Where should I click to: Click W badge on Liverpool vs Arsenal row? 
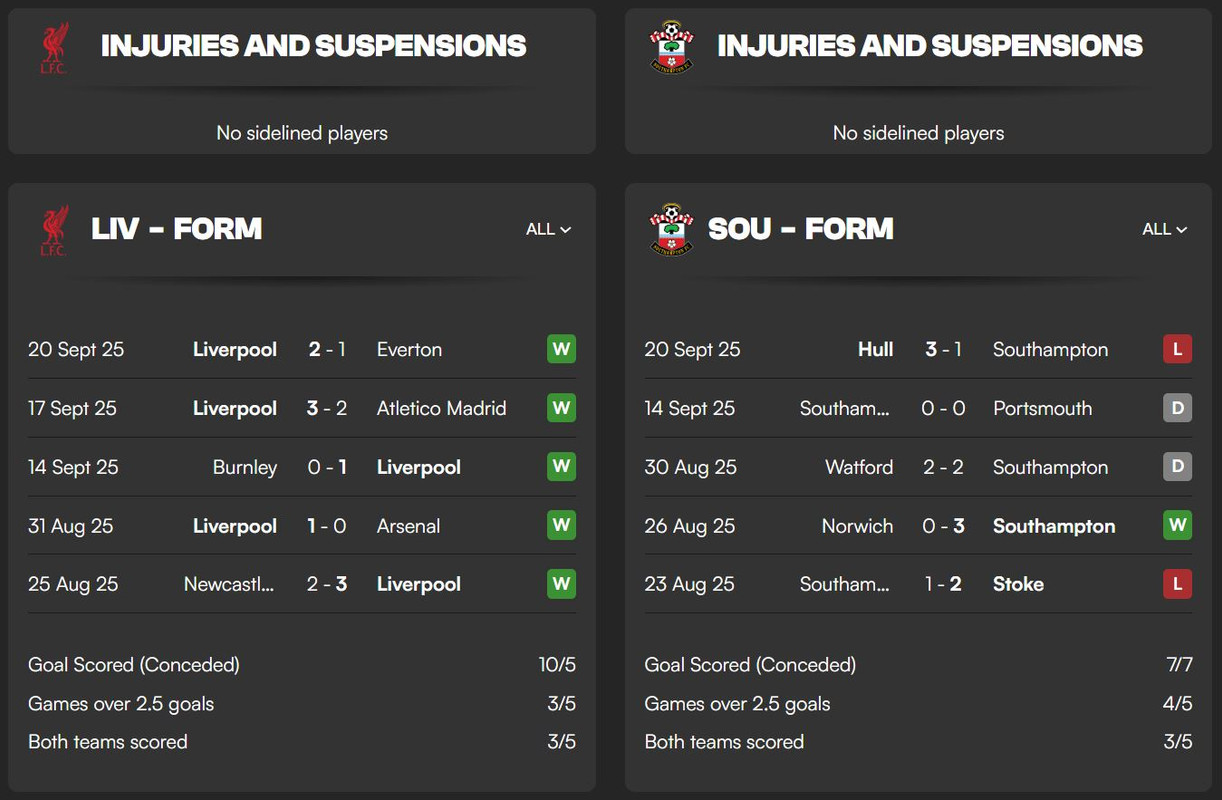click(x=561, y=525)
